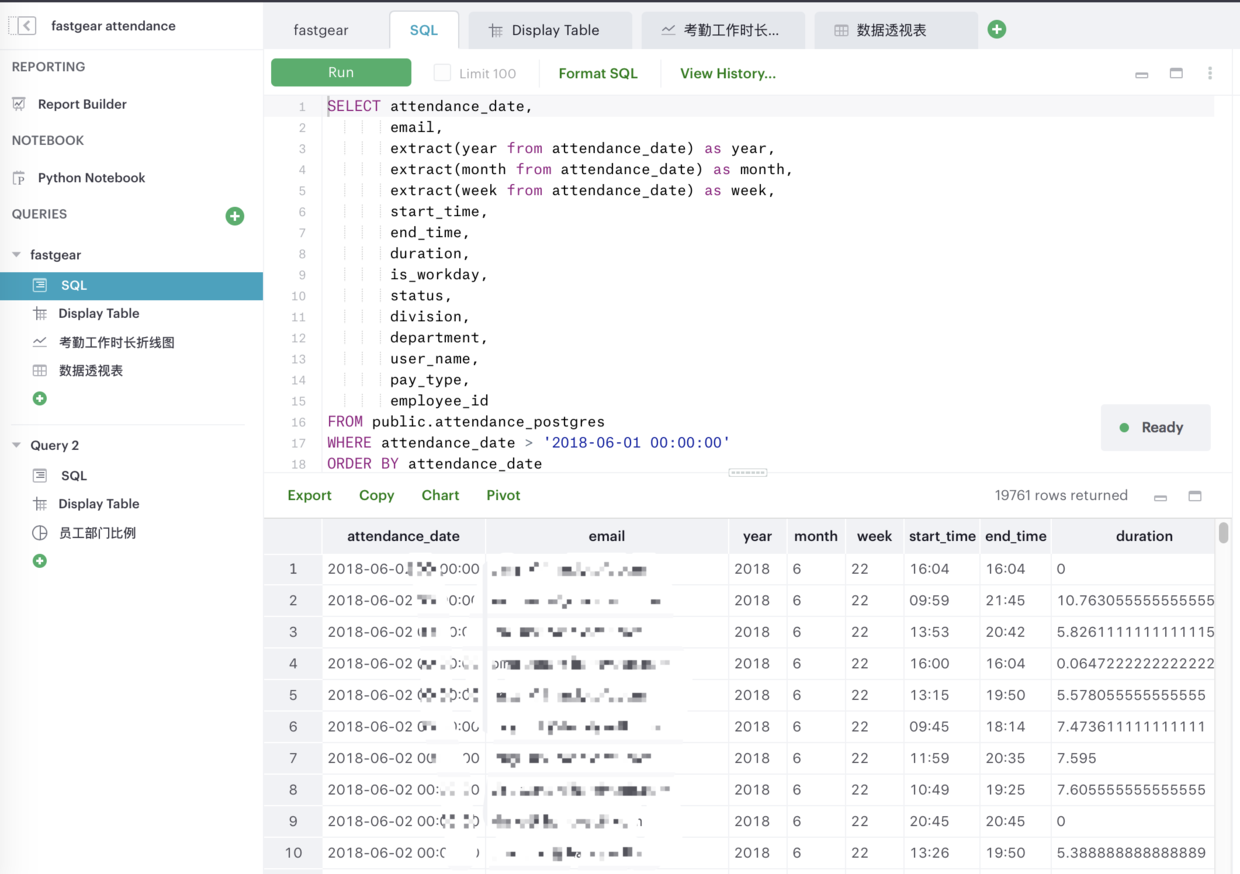Viewport: 1240px width, 874px height.
Task: Minimize the results pane
Action: point(1161,497)
